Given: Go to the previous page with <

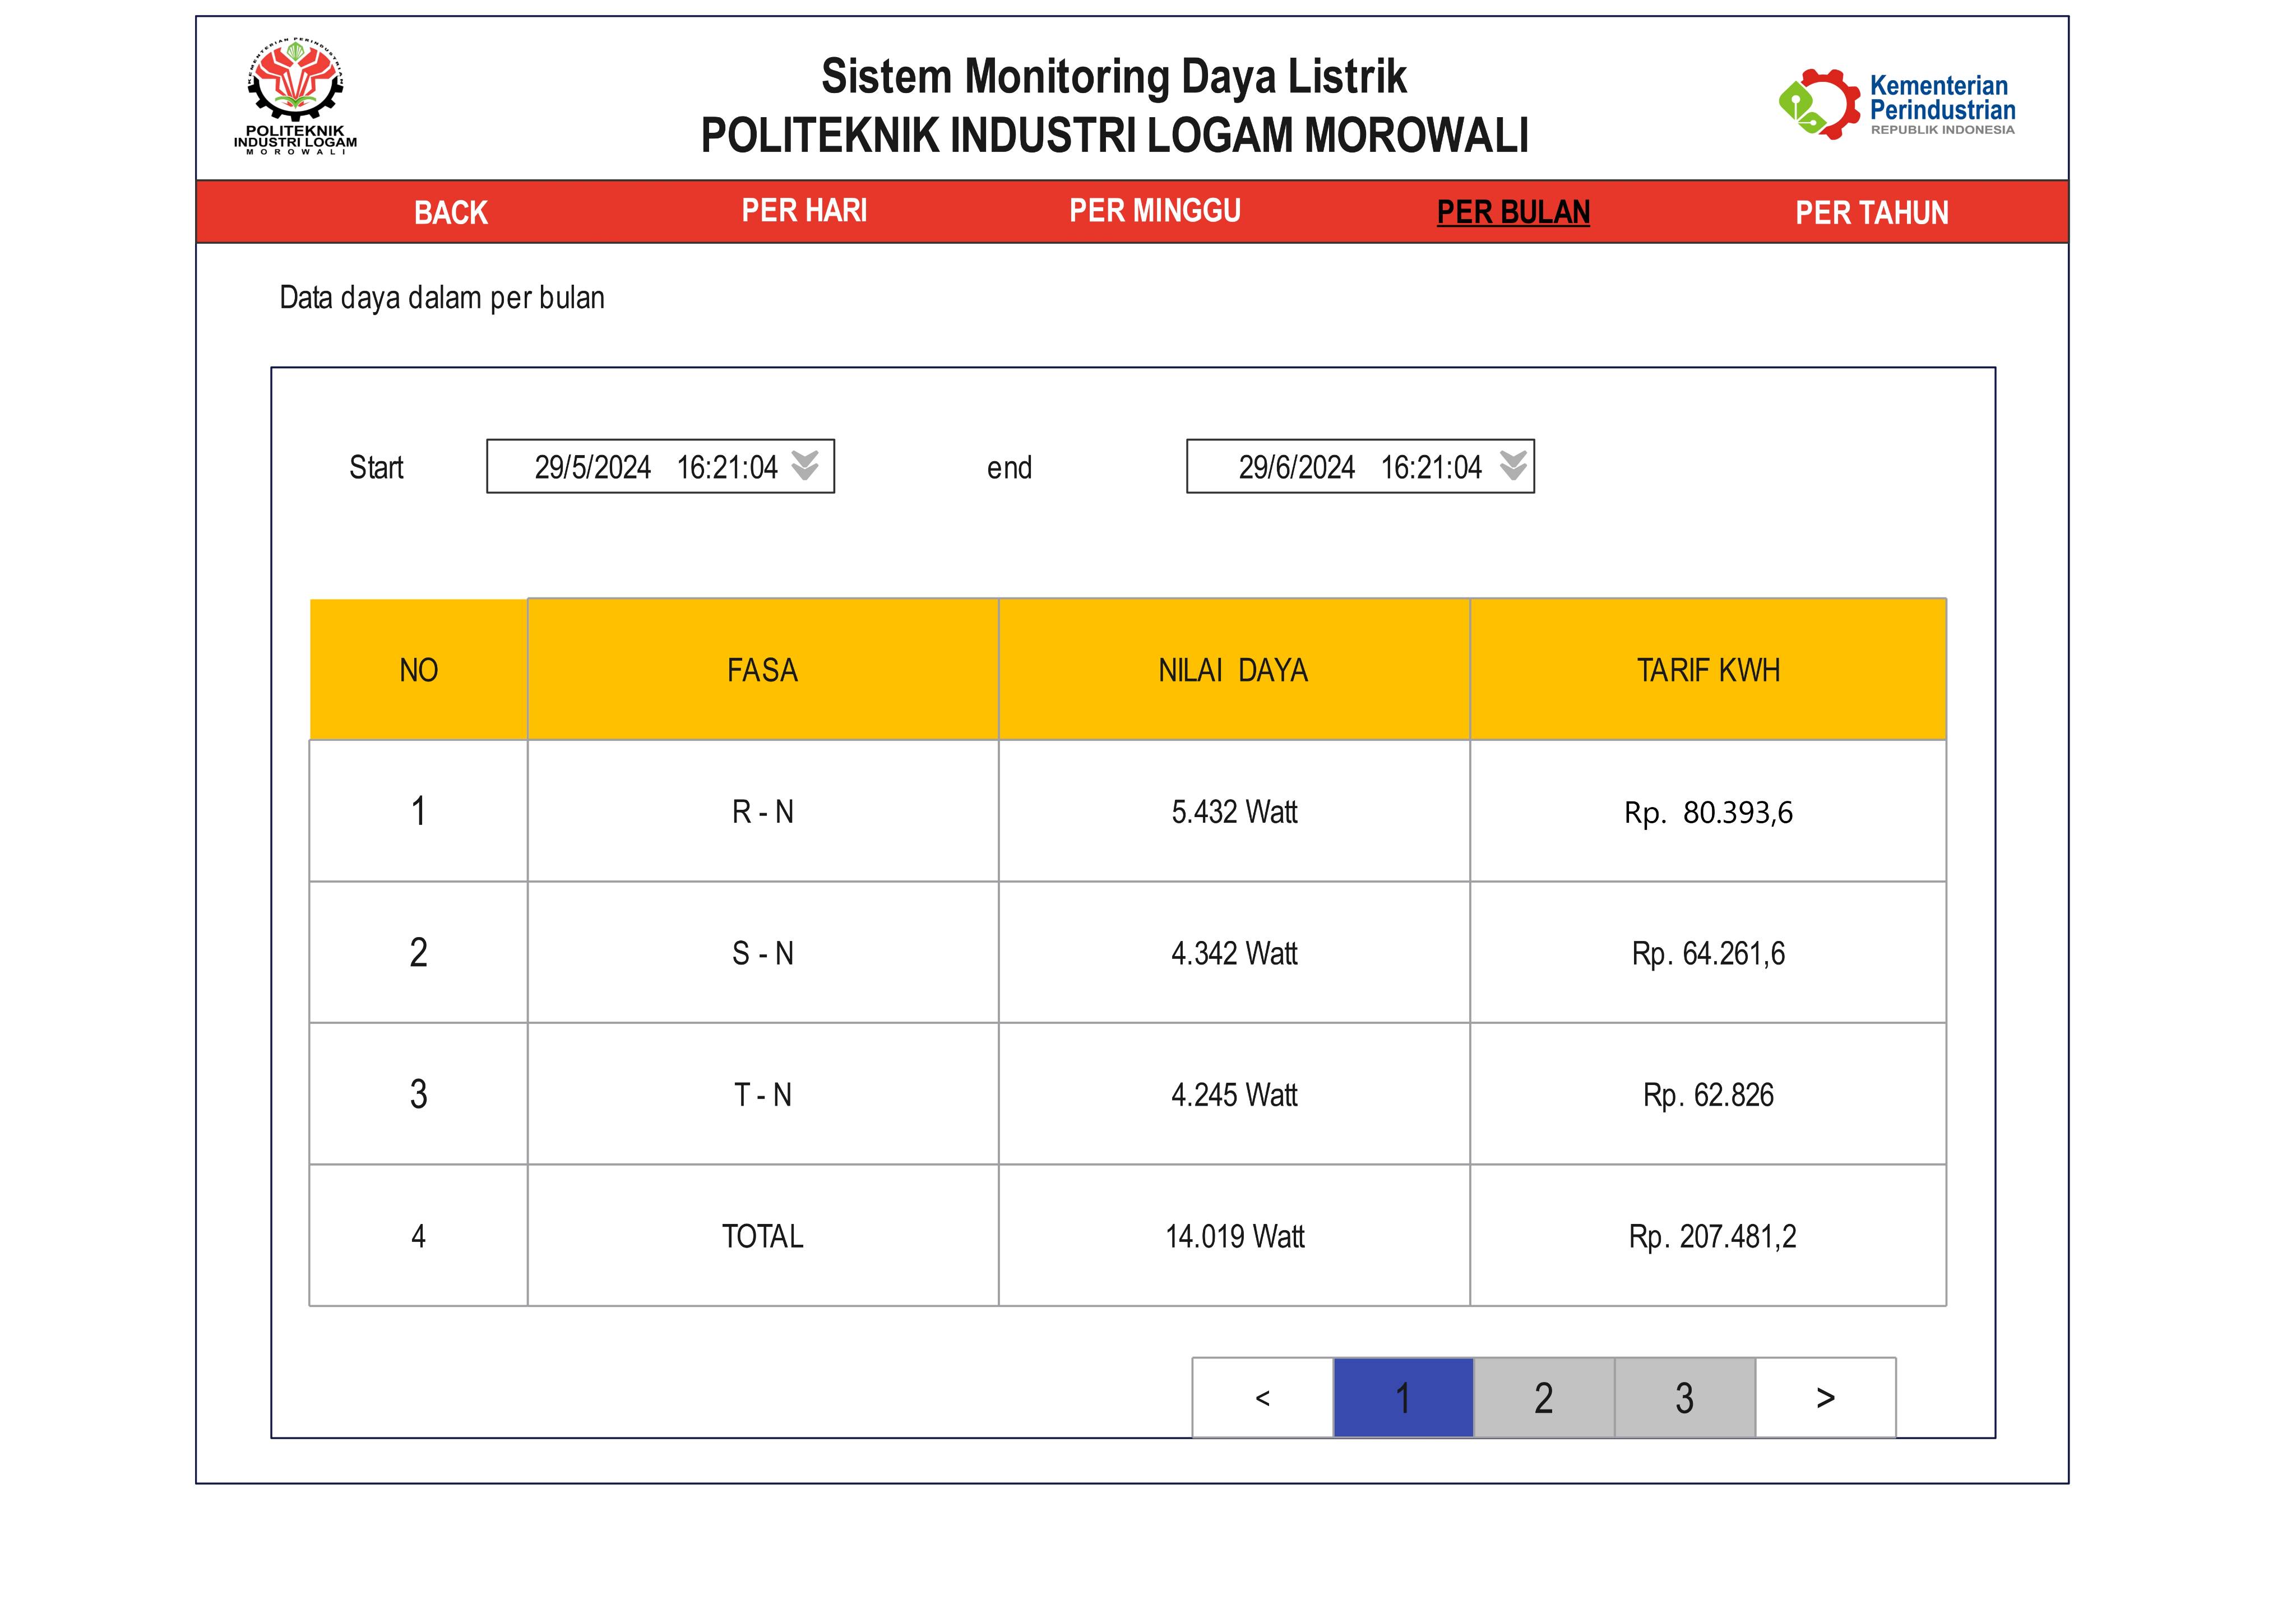Looking at the screenshot, I should (x=1263, y=1398).
